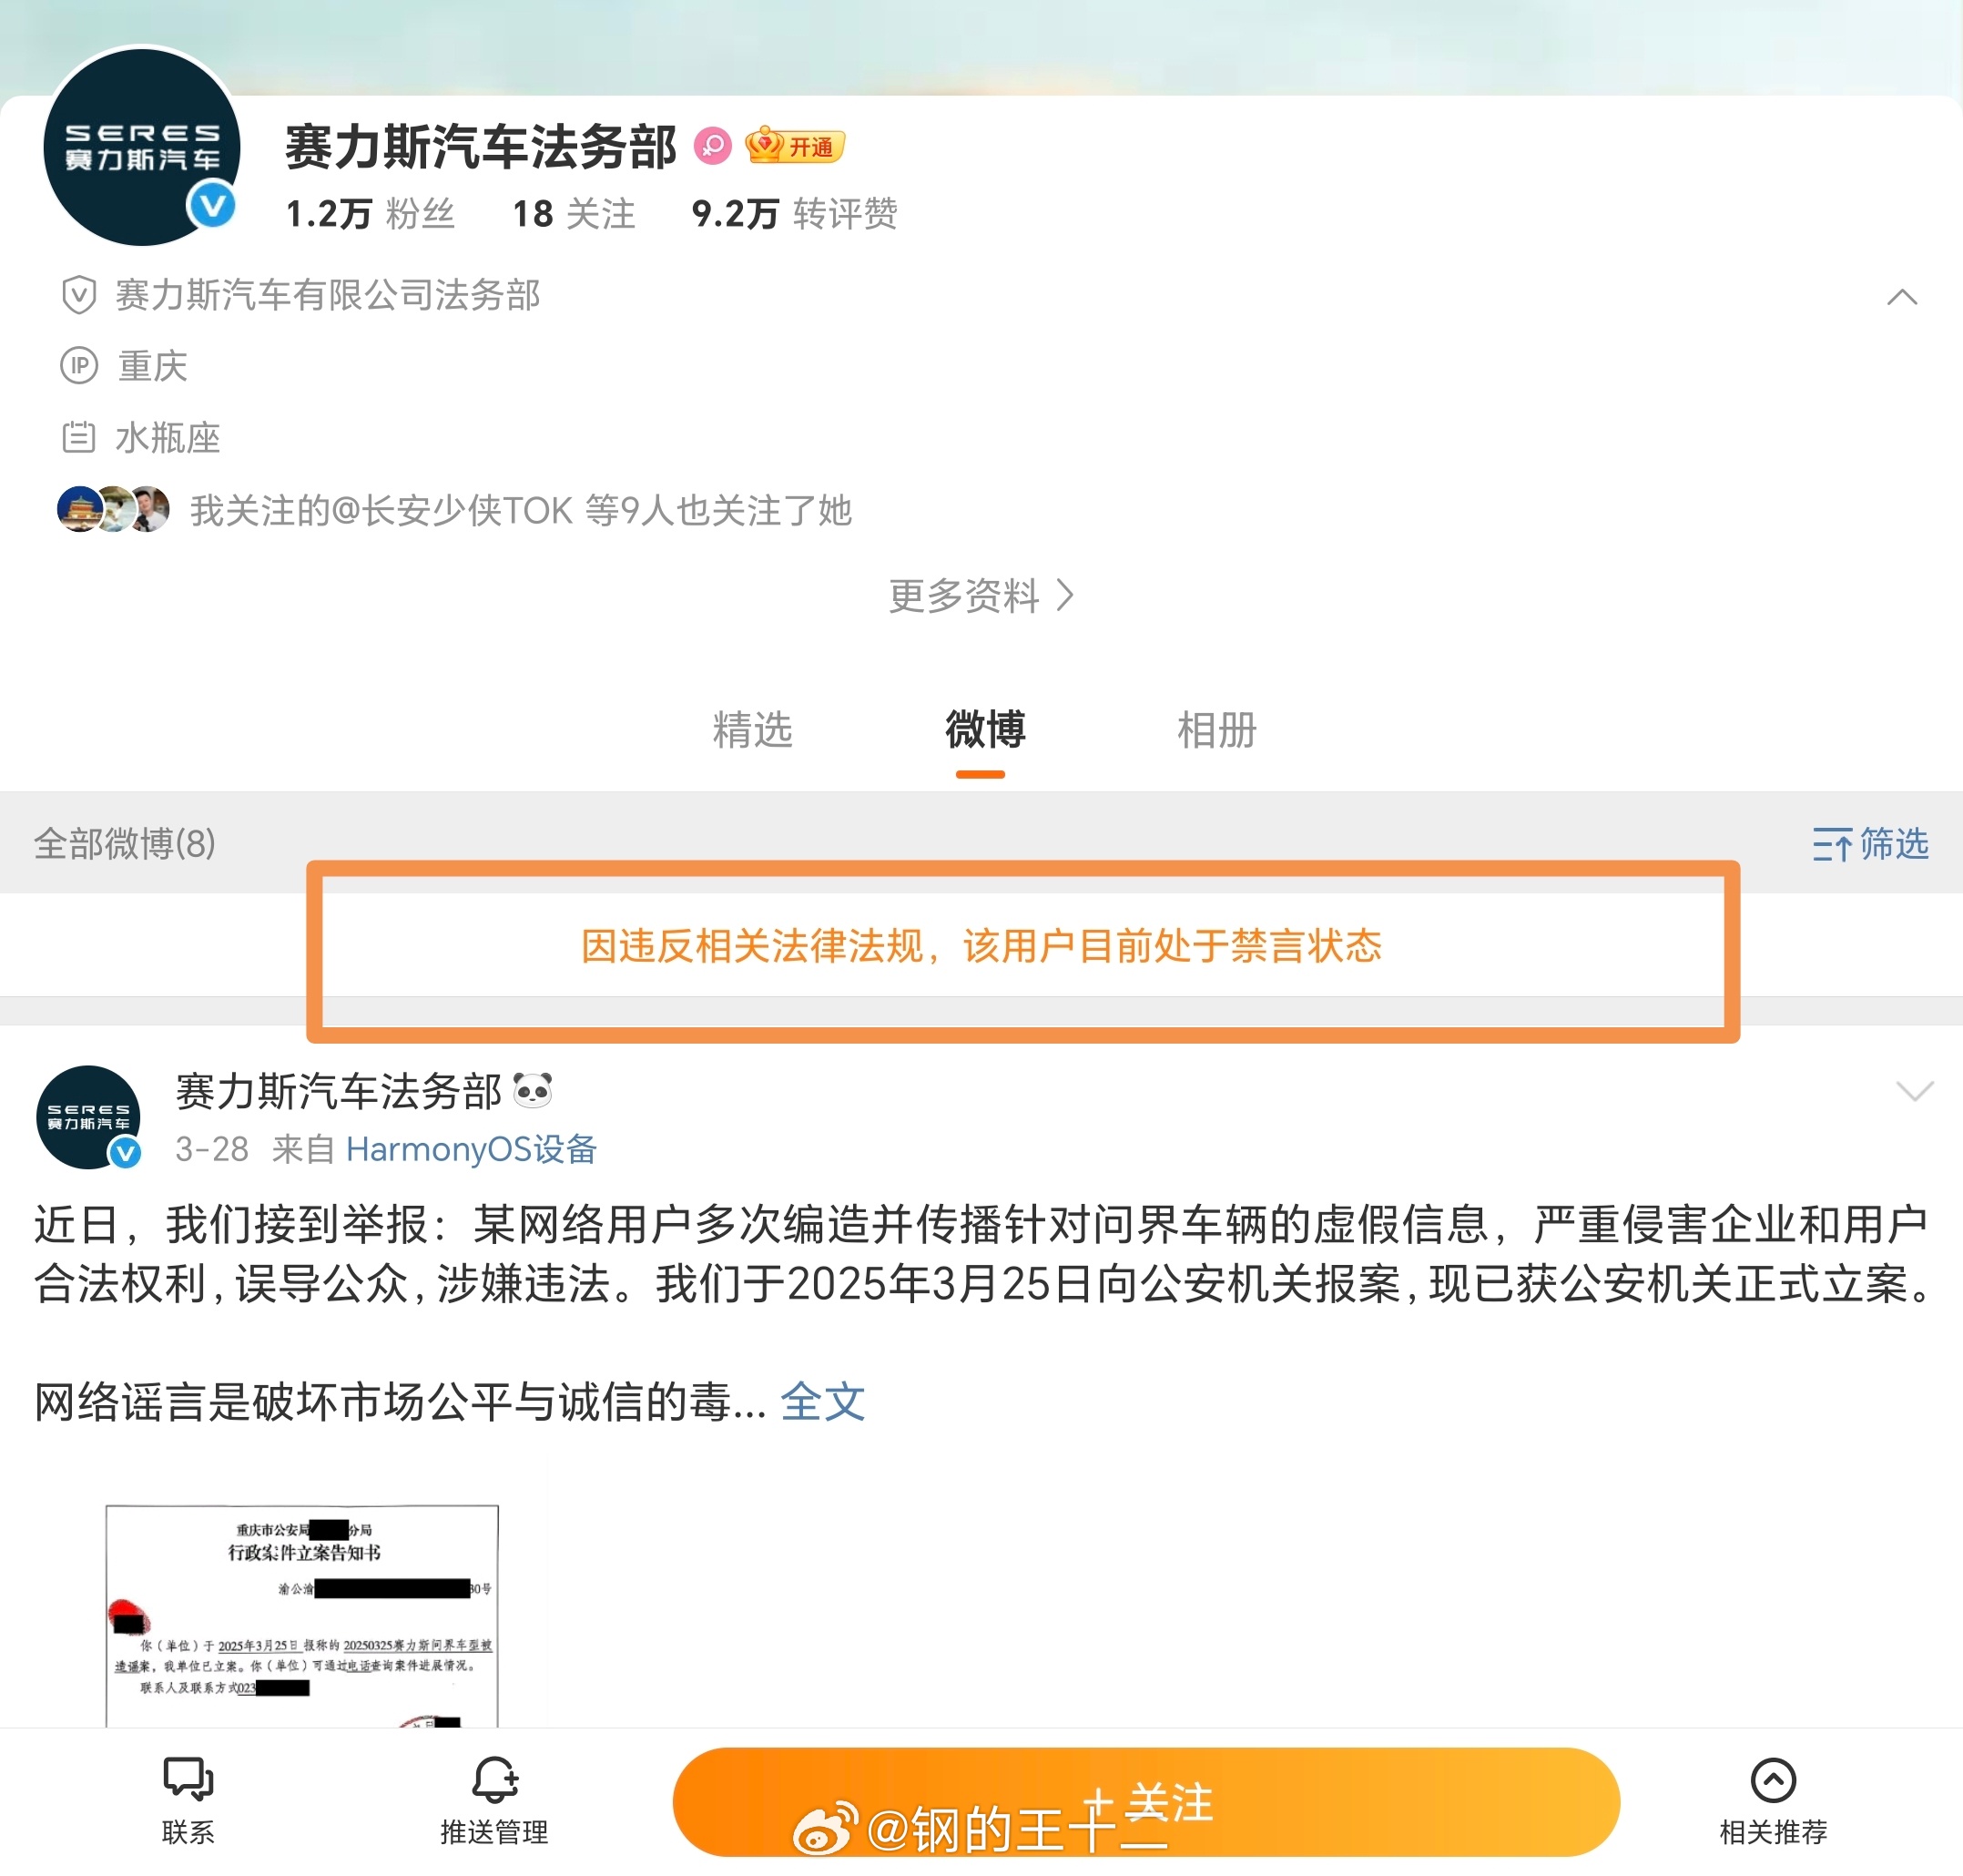Collapse profile details with the up chevron
The width and height of the screenshot is (1963, 1876).
[1901, 297]
